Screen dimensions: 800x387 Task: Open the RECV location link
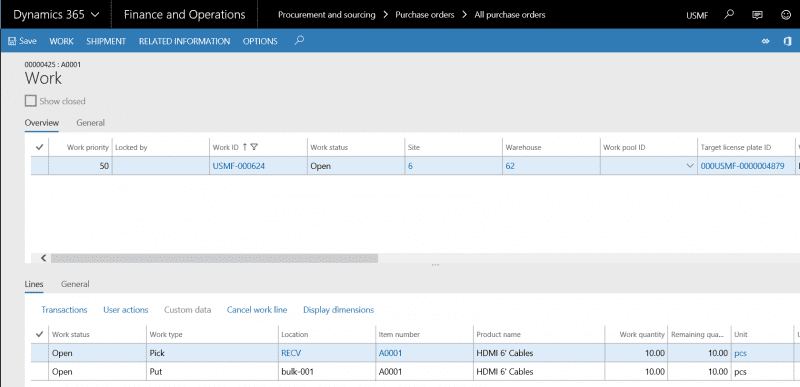(291, 353)
